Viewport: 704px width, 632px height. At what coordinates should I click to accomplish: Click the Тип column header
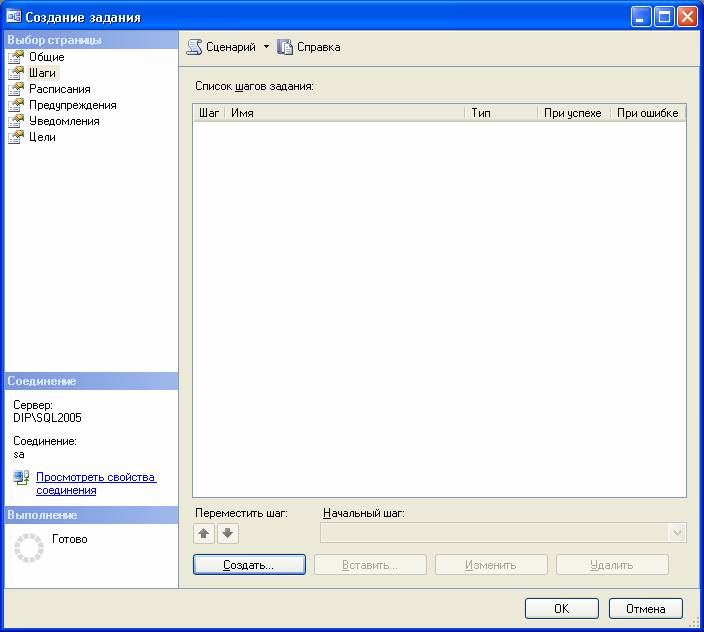tap(500, 113)
